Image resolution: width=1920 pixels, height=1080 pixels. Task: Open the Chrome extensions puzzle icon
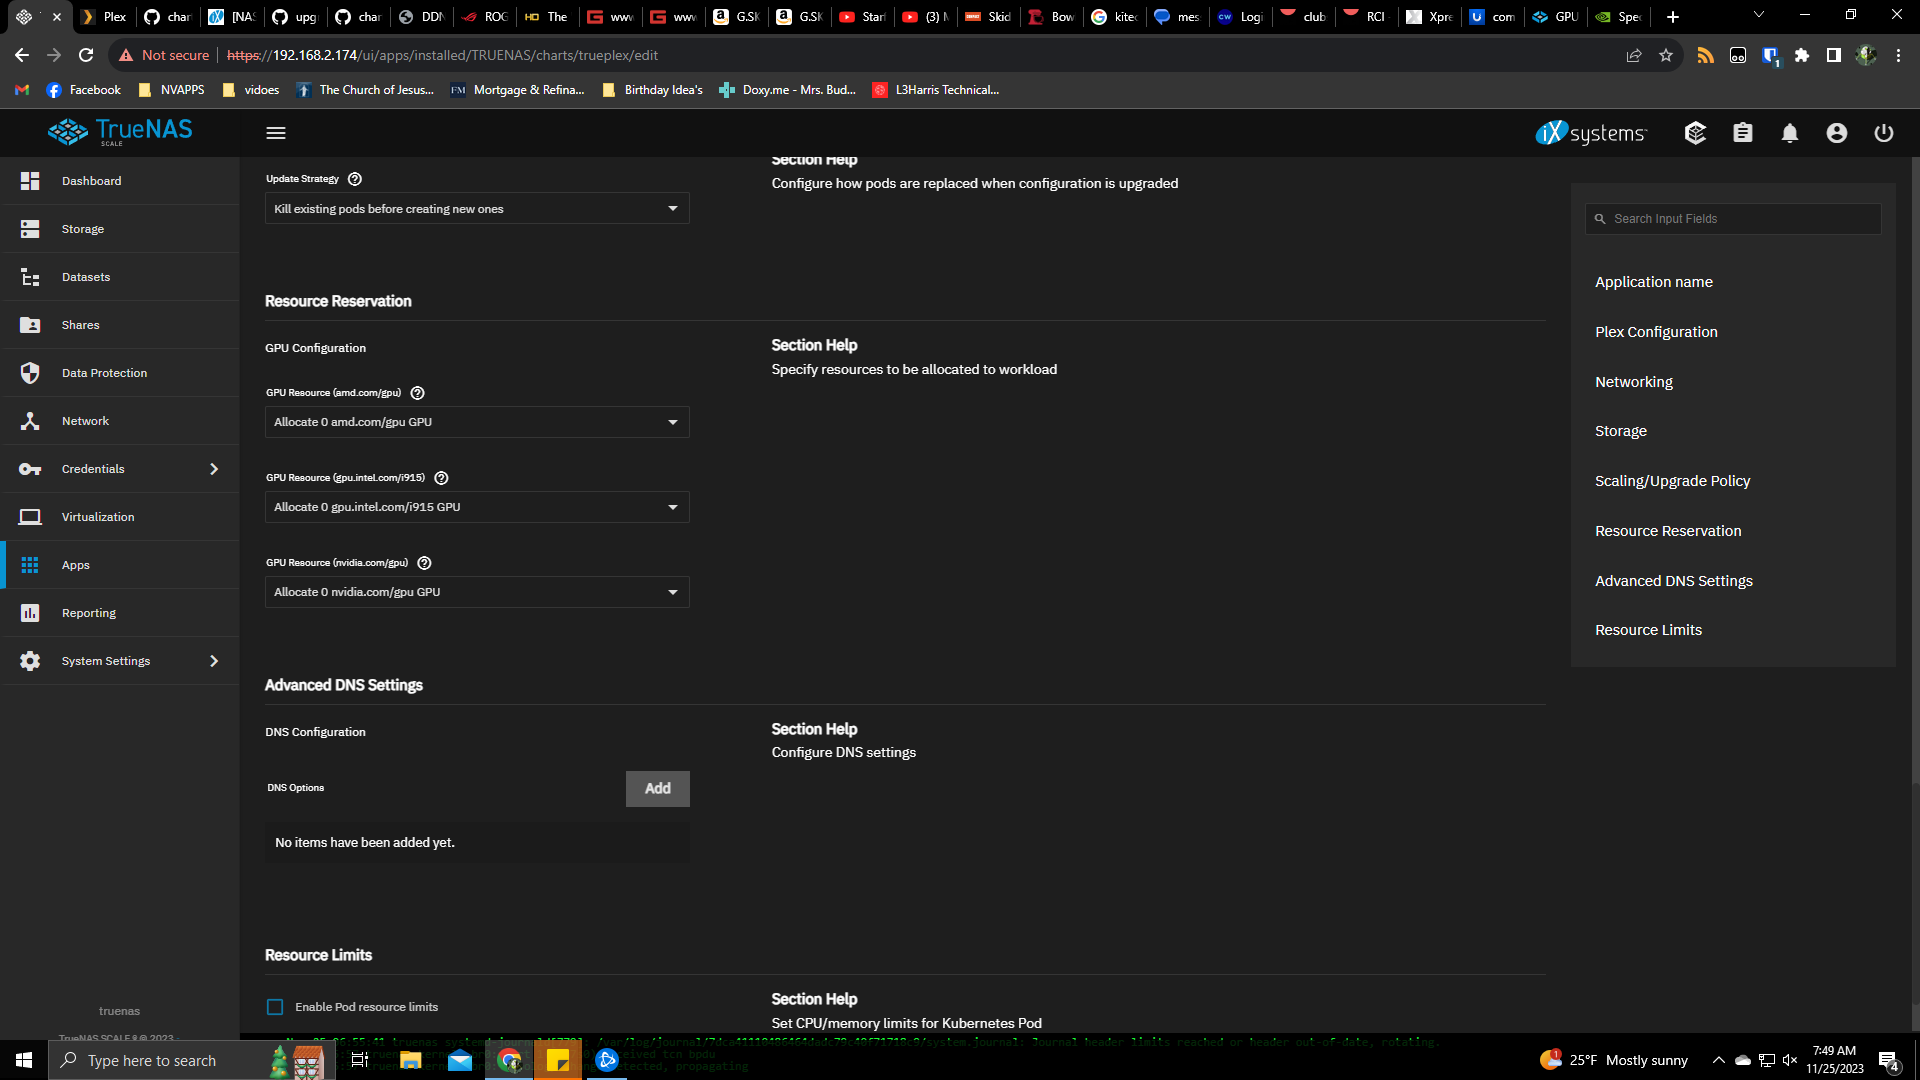pyautogui.click(x=1802, y=55)
